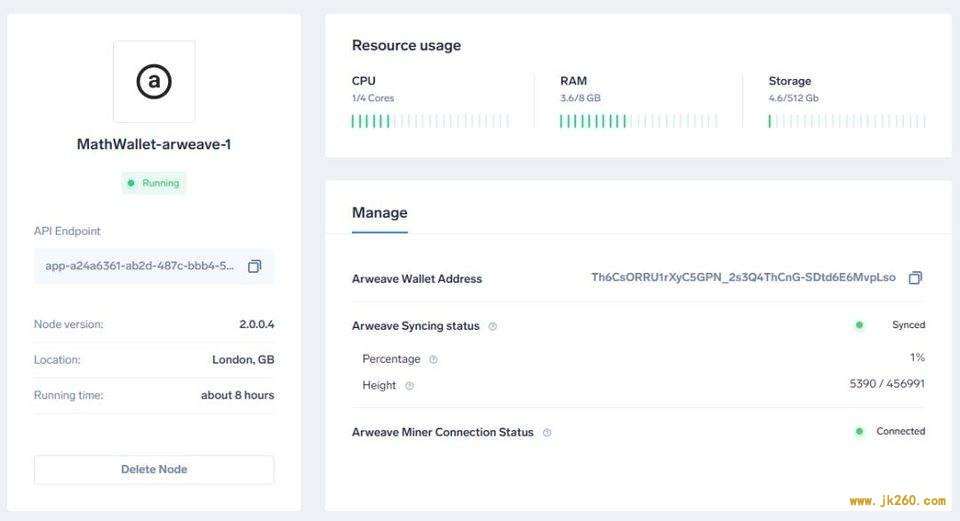
Task: Click the 3.6/8 GB RAM text
Action: 580,98
